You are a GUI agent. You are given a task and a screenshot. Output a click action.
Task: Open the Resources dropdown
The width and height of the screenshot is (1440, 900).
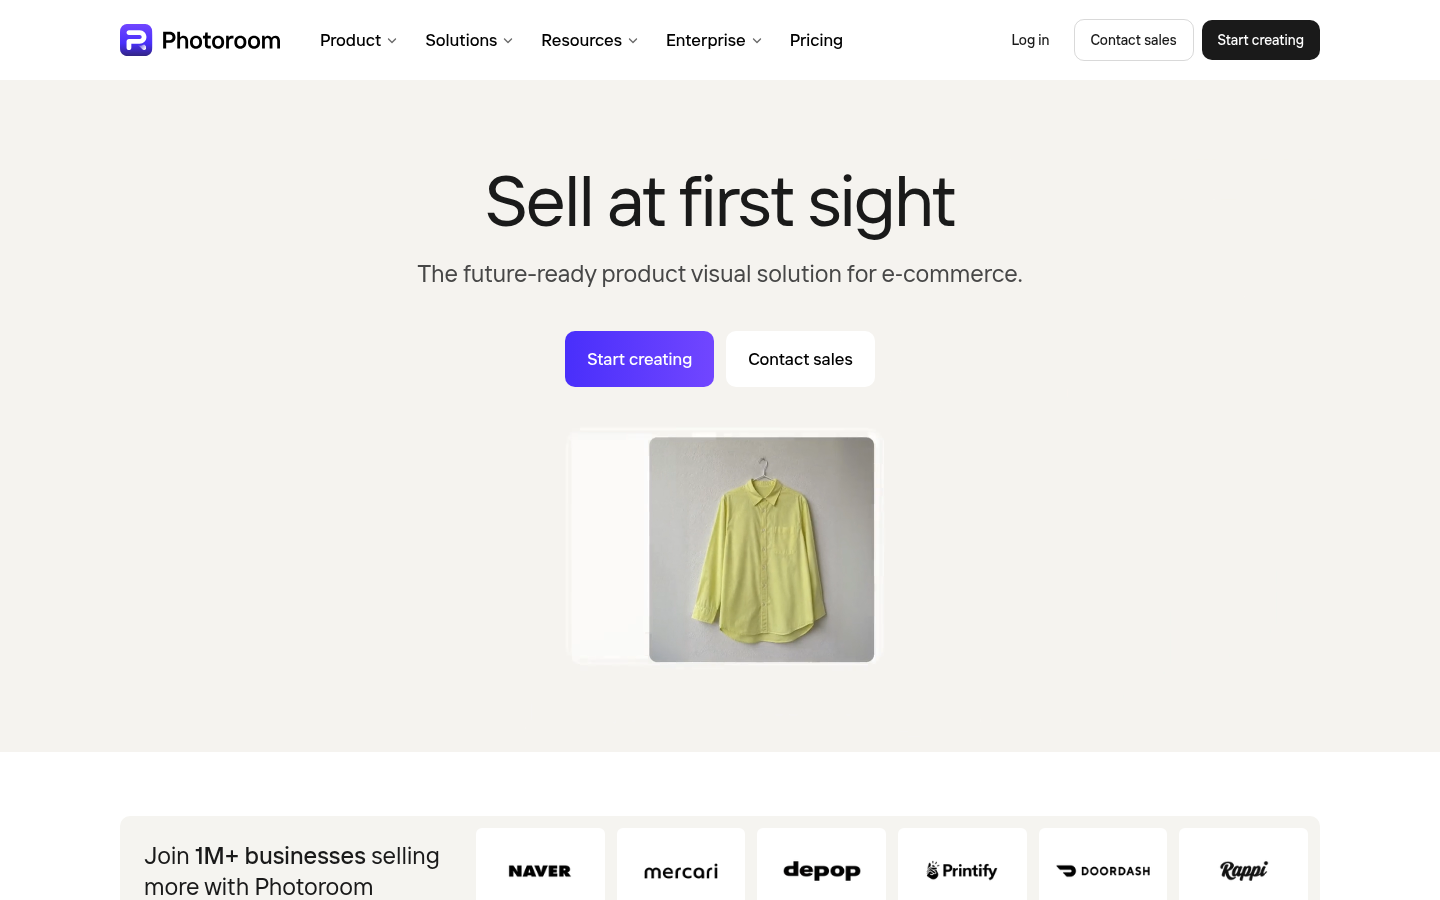click(589, 40)
